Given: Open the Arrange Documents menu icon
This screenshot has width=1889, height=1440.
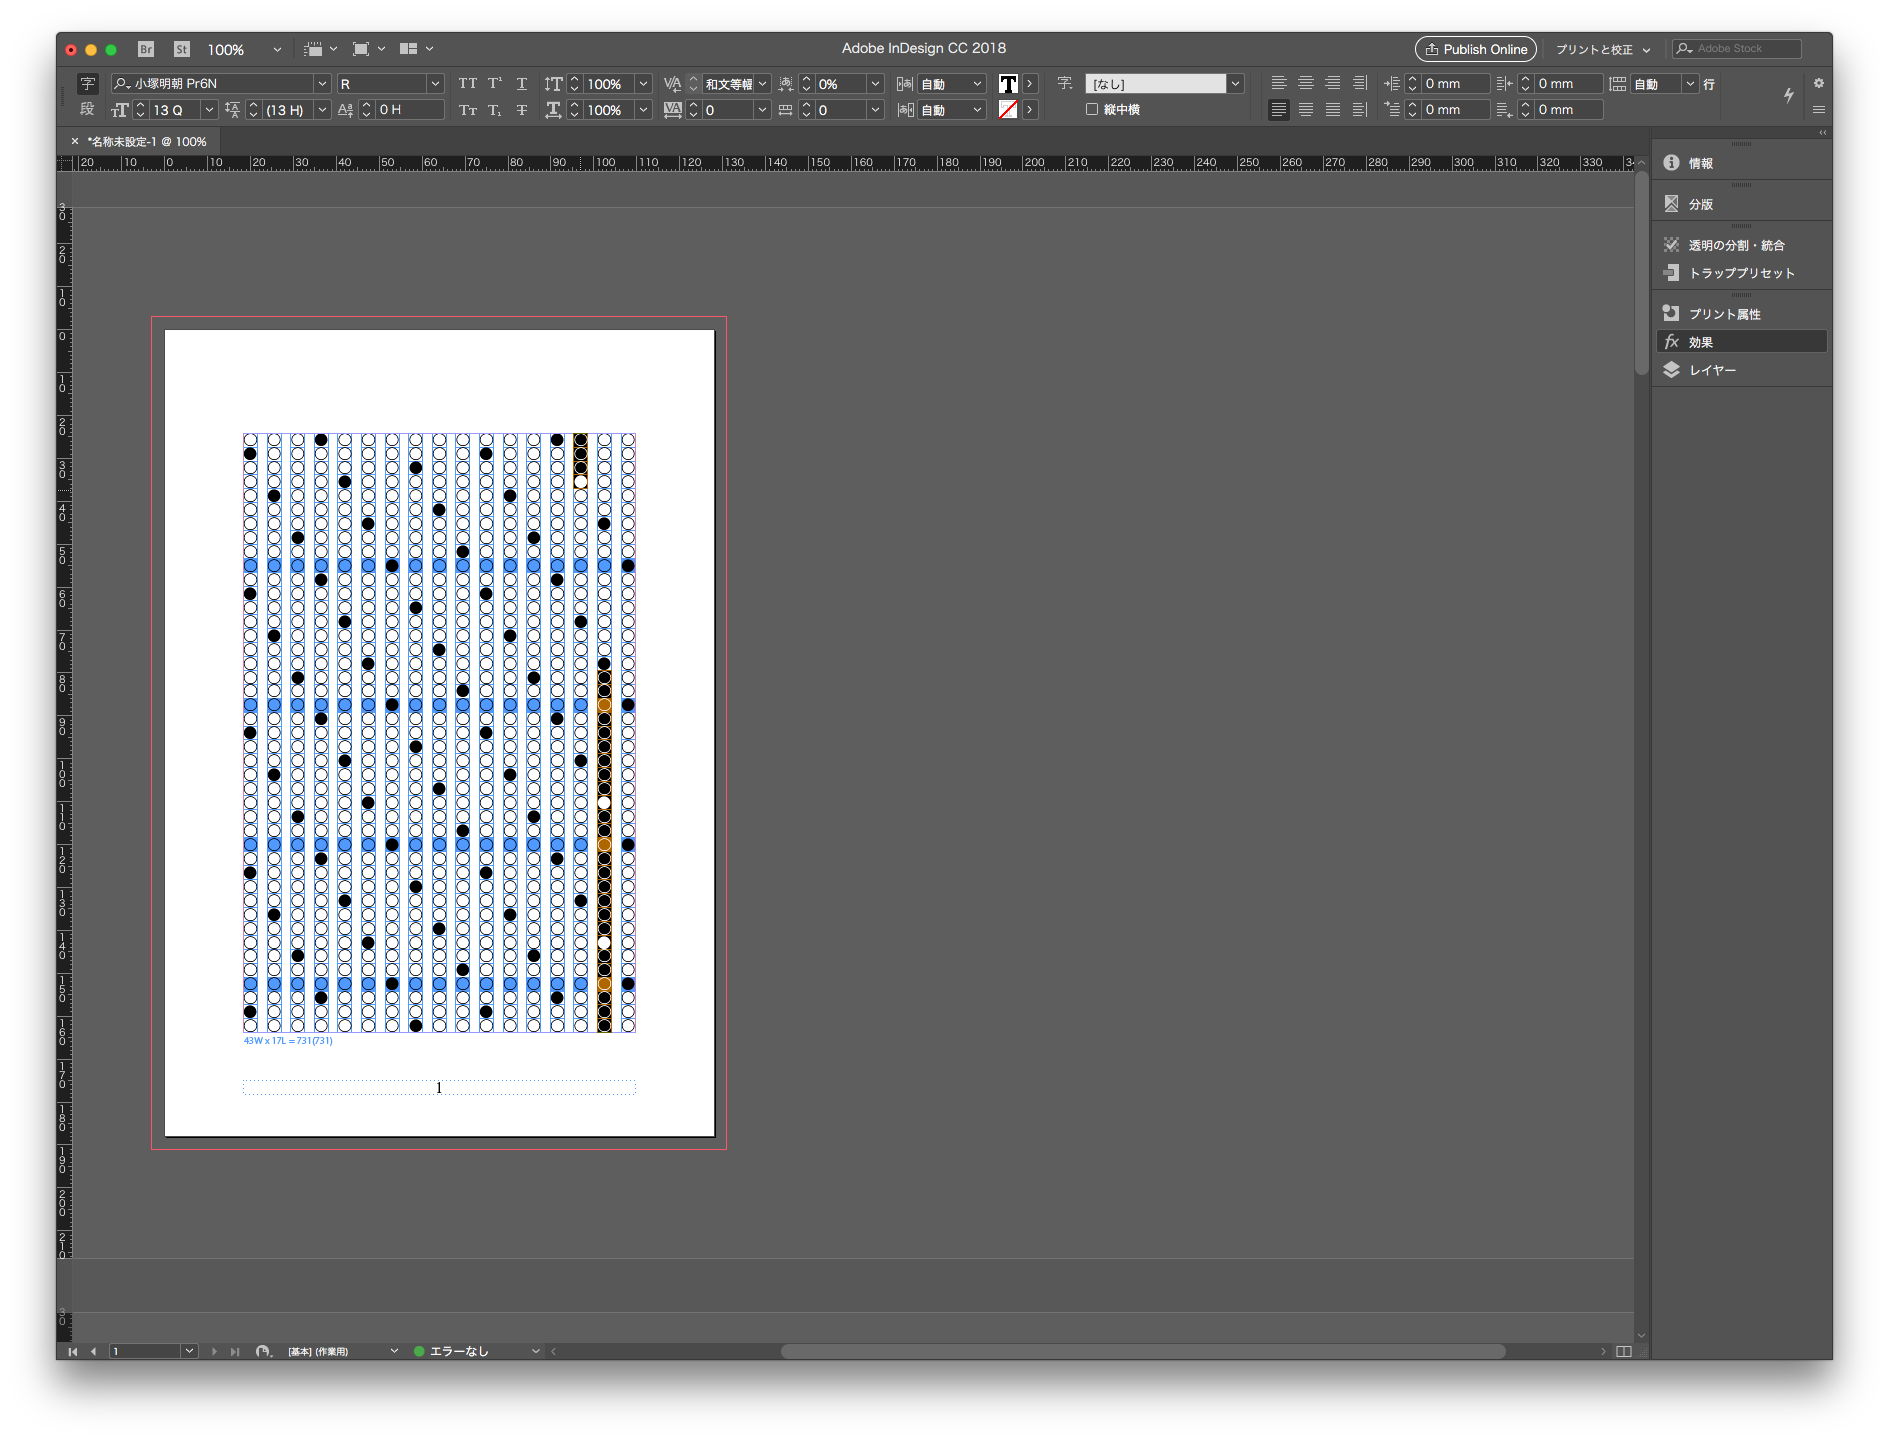Looking at the screenshot, I should tap(416, 49).
